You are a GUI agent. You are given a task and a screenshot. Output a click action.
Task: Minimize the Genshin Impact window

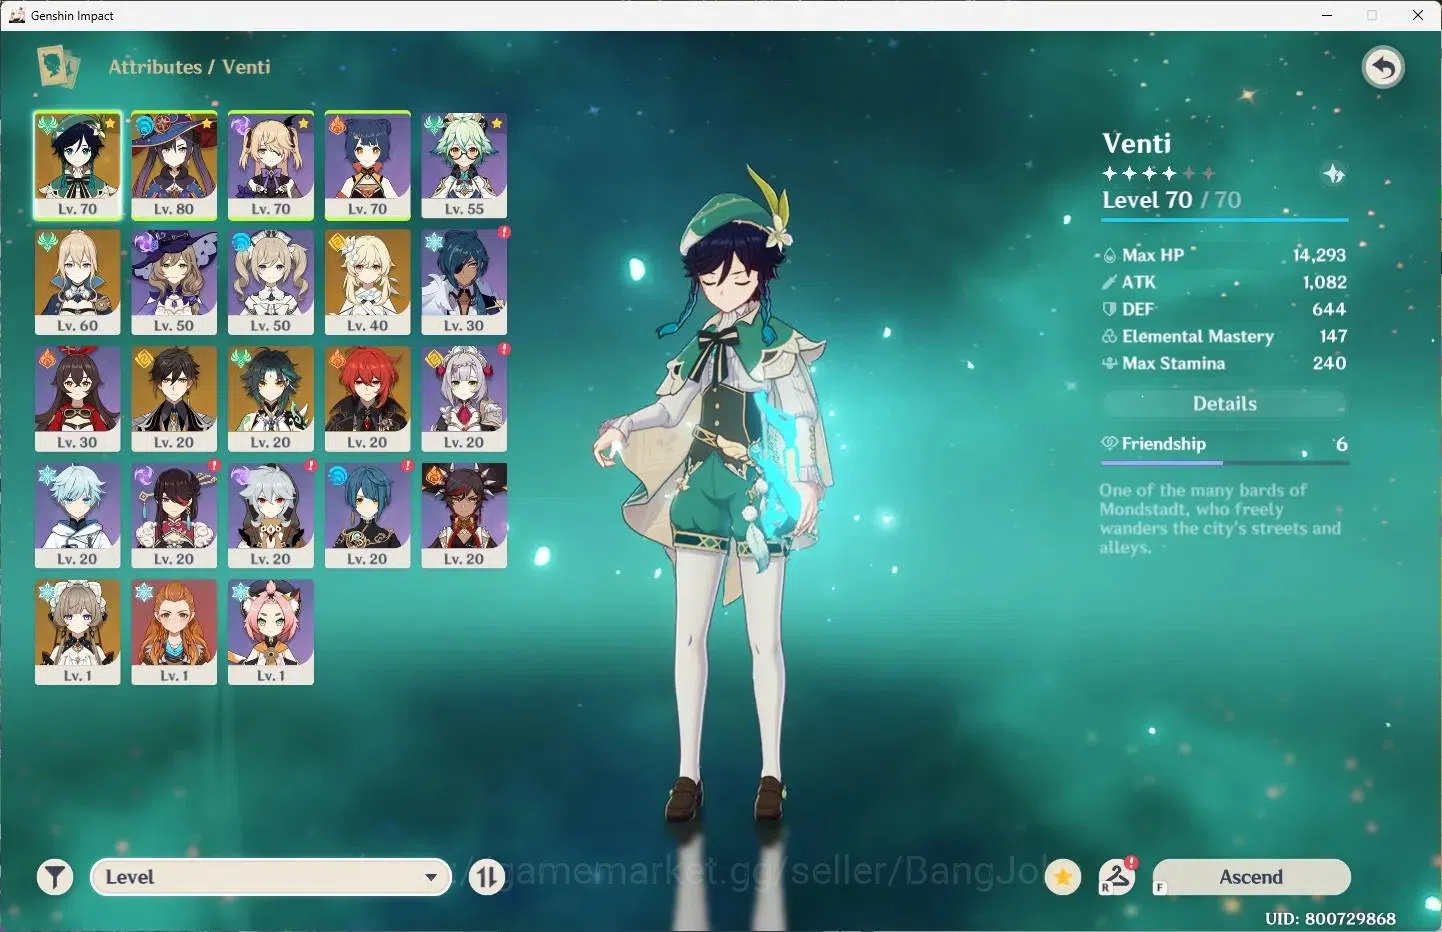[1327, 15]
